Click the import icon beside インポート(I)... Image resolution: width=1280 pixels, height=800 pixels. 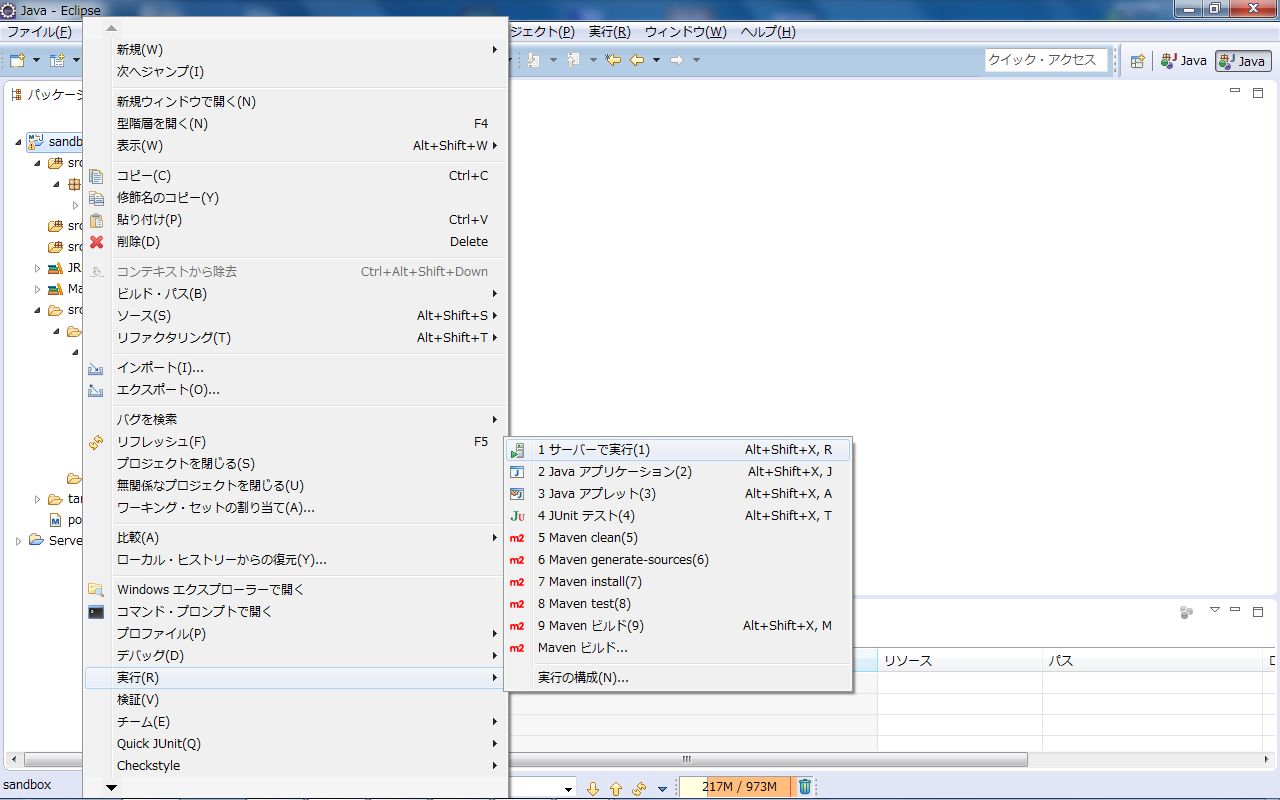[x=96, y=368]
